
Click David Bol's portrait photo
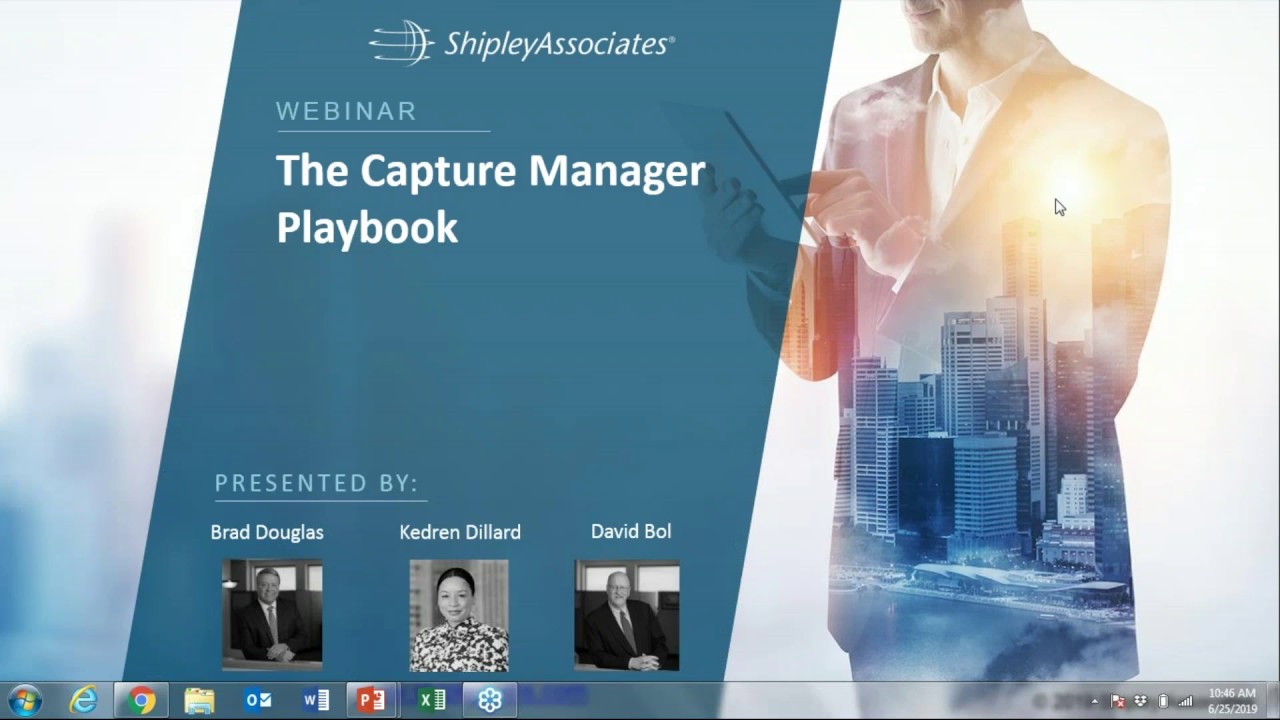[x=627, y=614]
